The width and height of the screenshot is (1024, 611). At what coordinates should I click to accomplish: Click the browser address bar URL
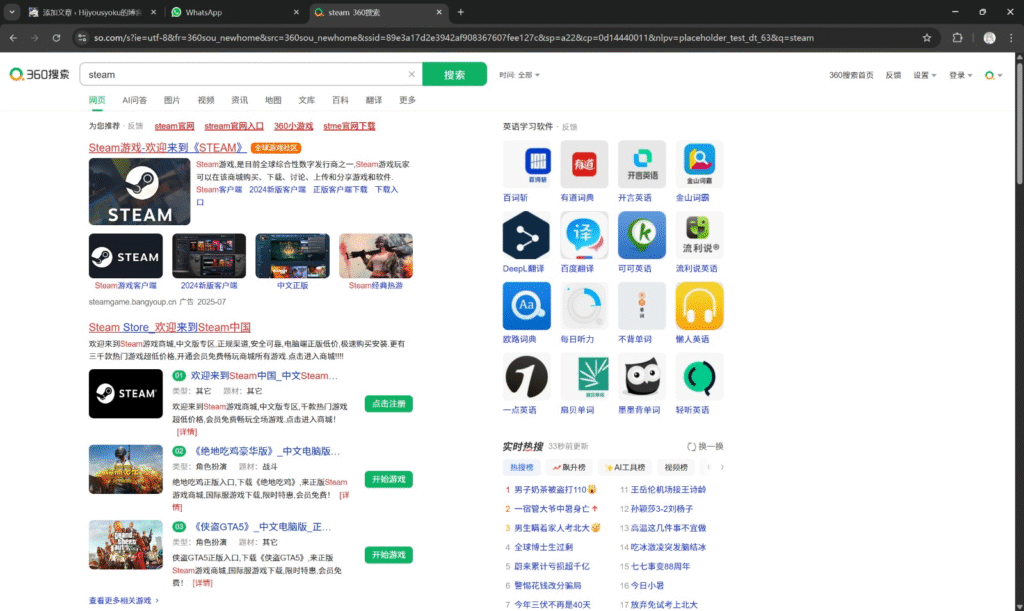[453, 38]
